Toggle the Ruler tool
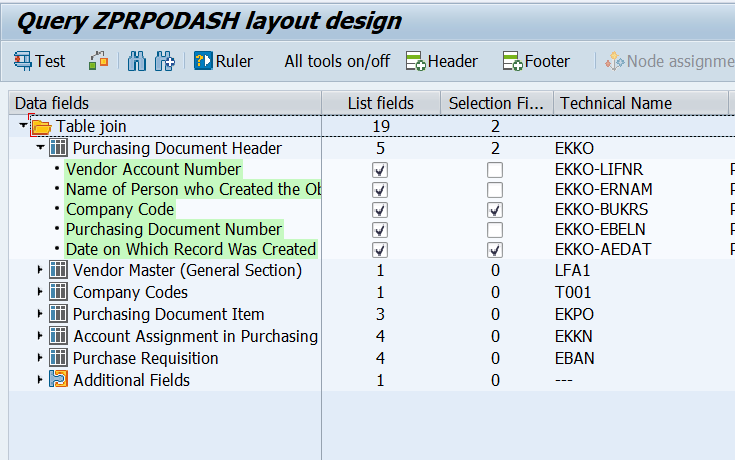 point(223,61)
